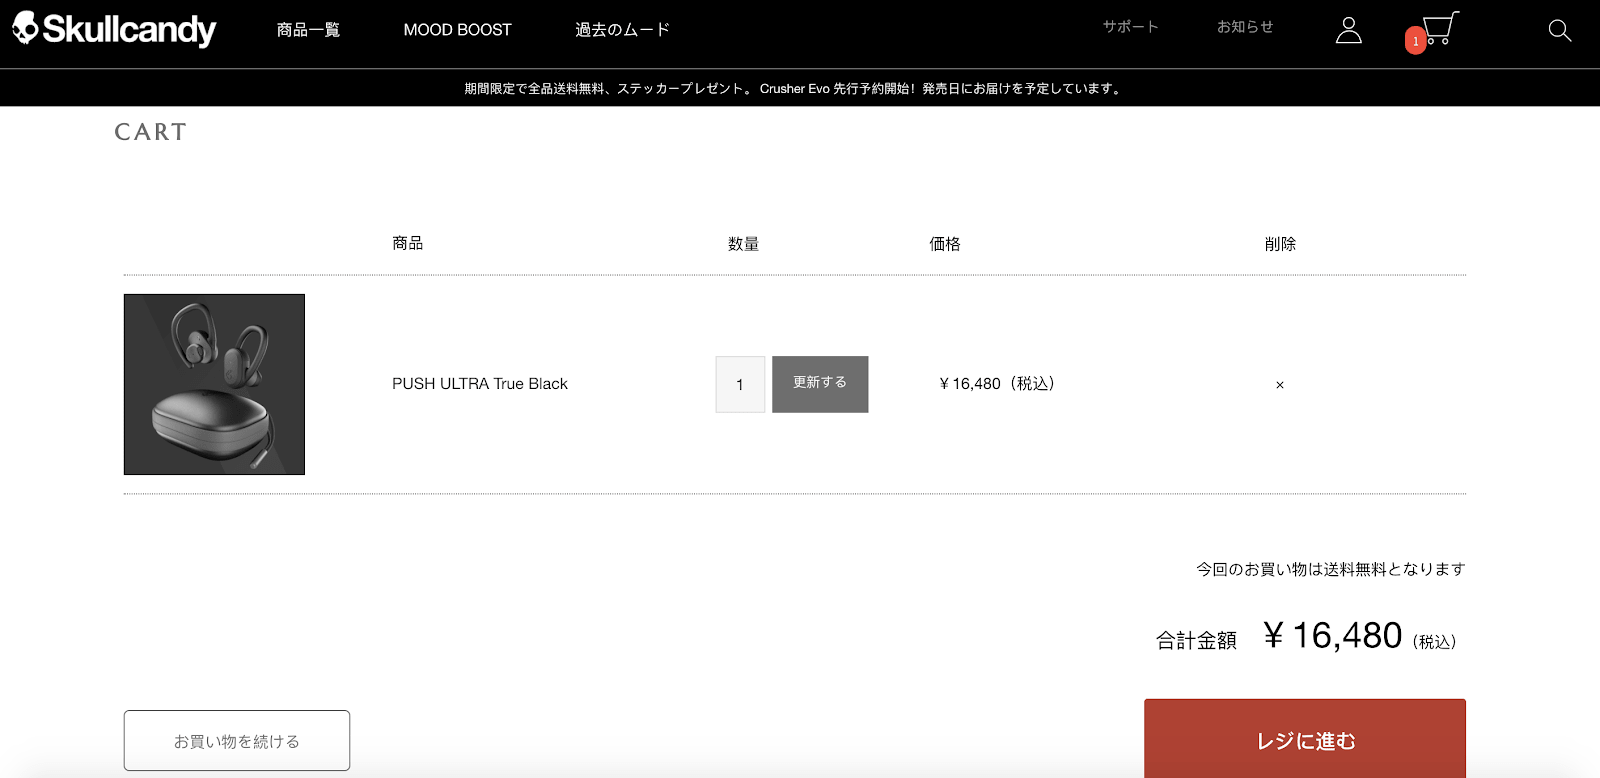Open the 商品一覧 menu
This screenshot has height=778, width=1600.
308,30
